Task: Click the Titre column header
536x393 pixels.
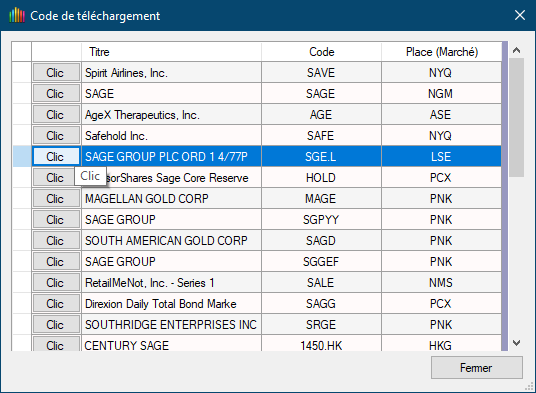Action: coord(171,52)
